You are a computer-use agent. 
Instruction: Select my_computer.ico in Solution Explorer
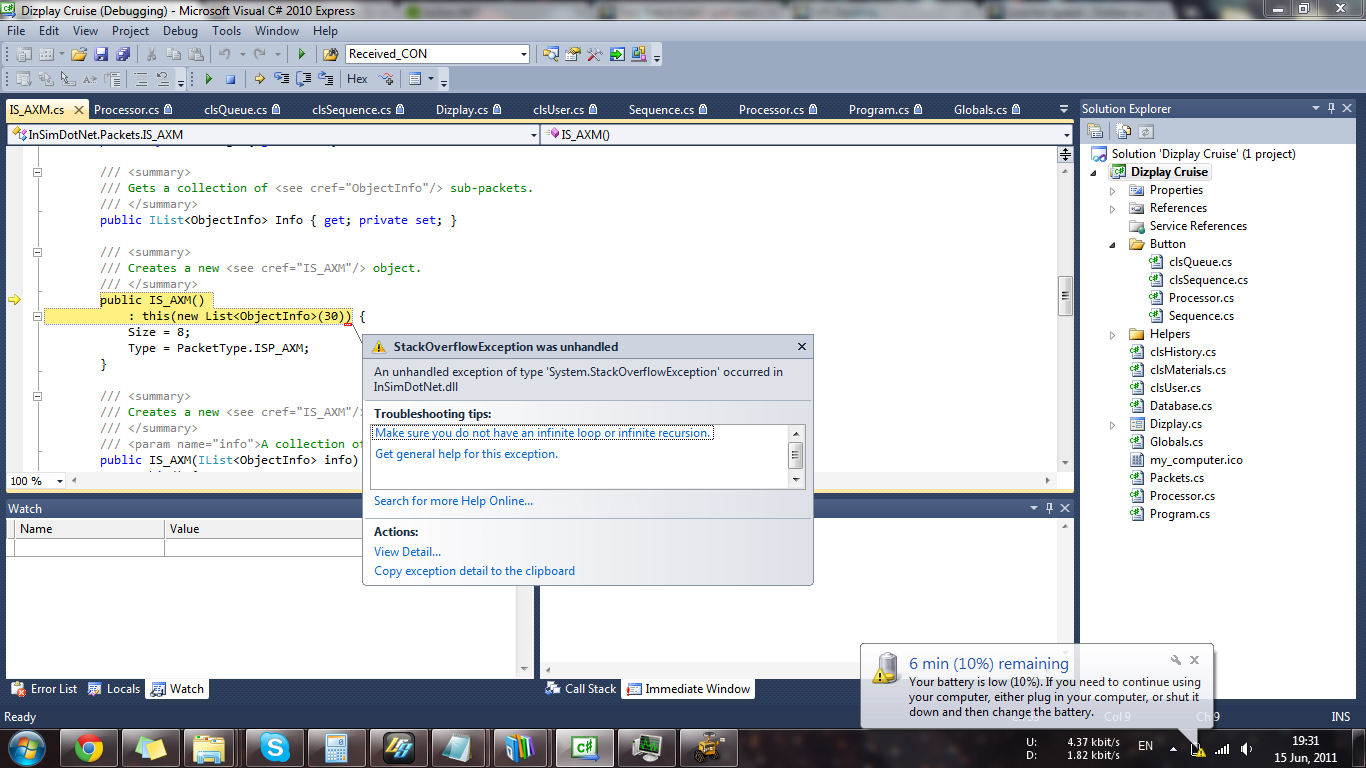click(1198, 460)
